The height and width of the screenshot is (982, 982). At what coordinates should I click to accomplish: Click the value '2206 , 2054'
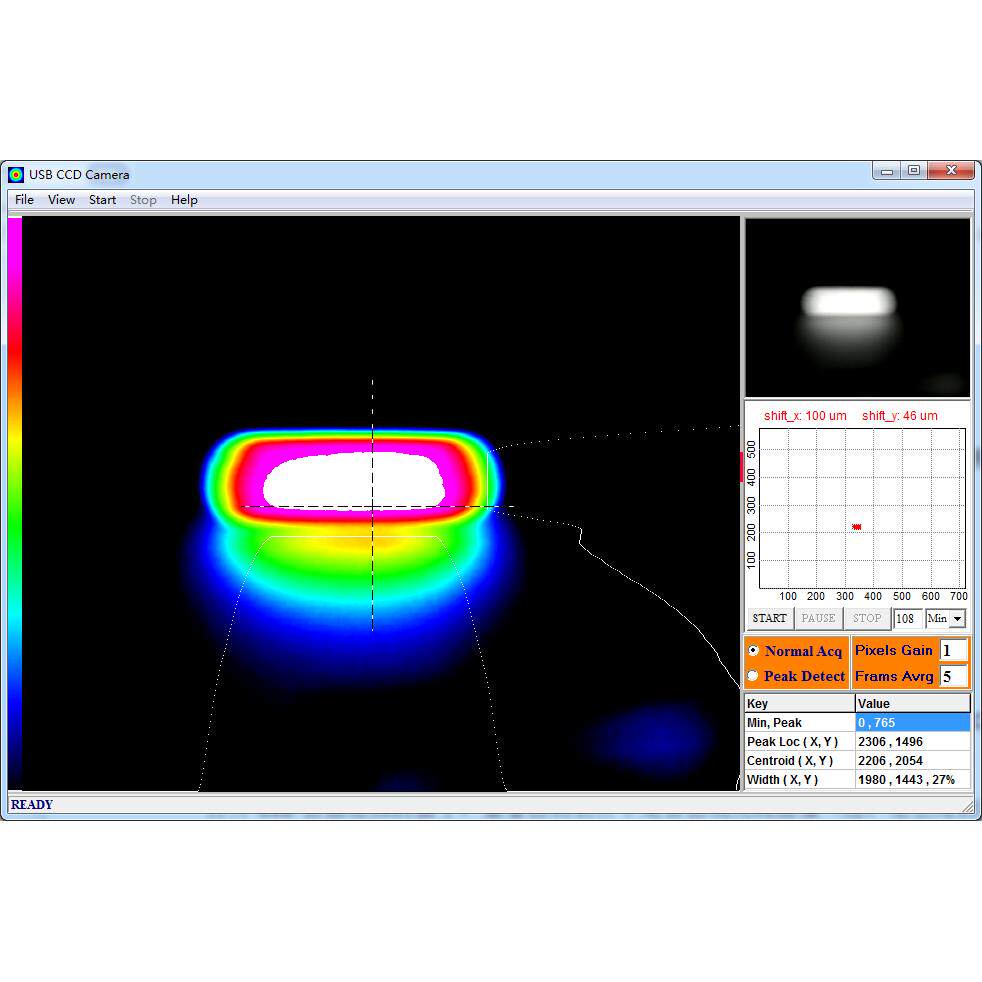tap(890, 760)
